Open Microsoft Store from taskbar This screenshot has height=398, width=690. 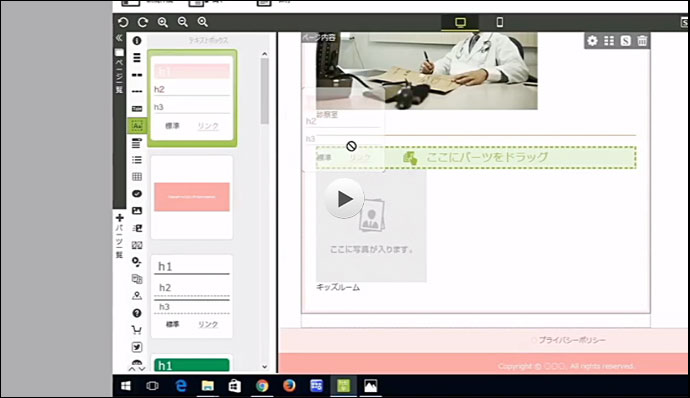235,386
